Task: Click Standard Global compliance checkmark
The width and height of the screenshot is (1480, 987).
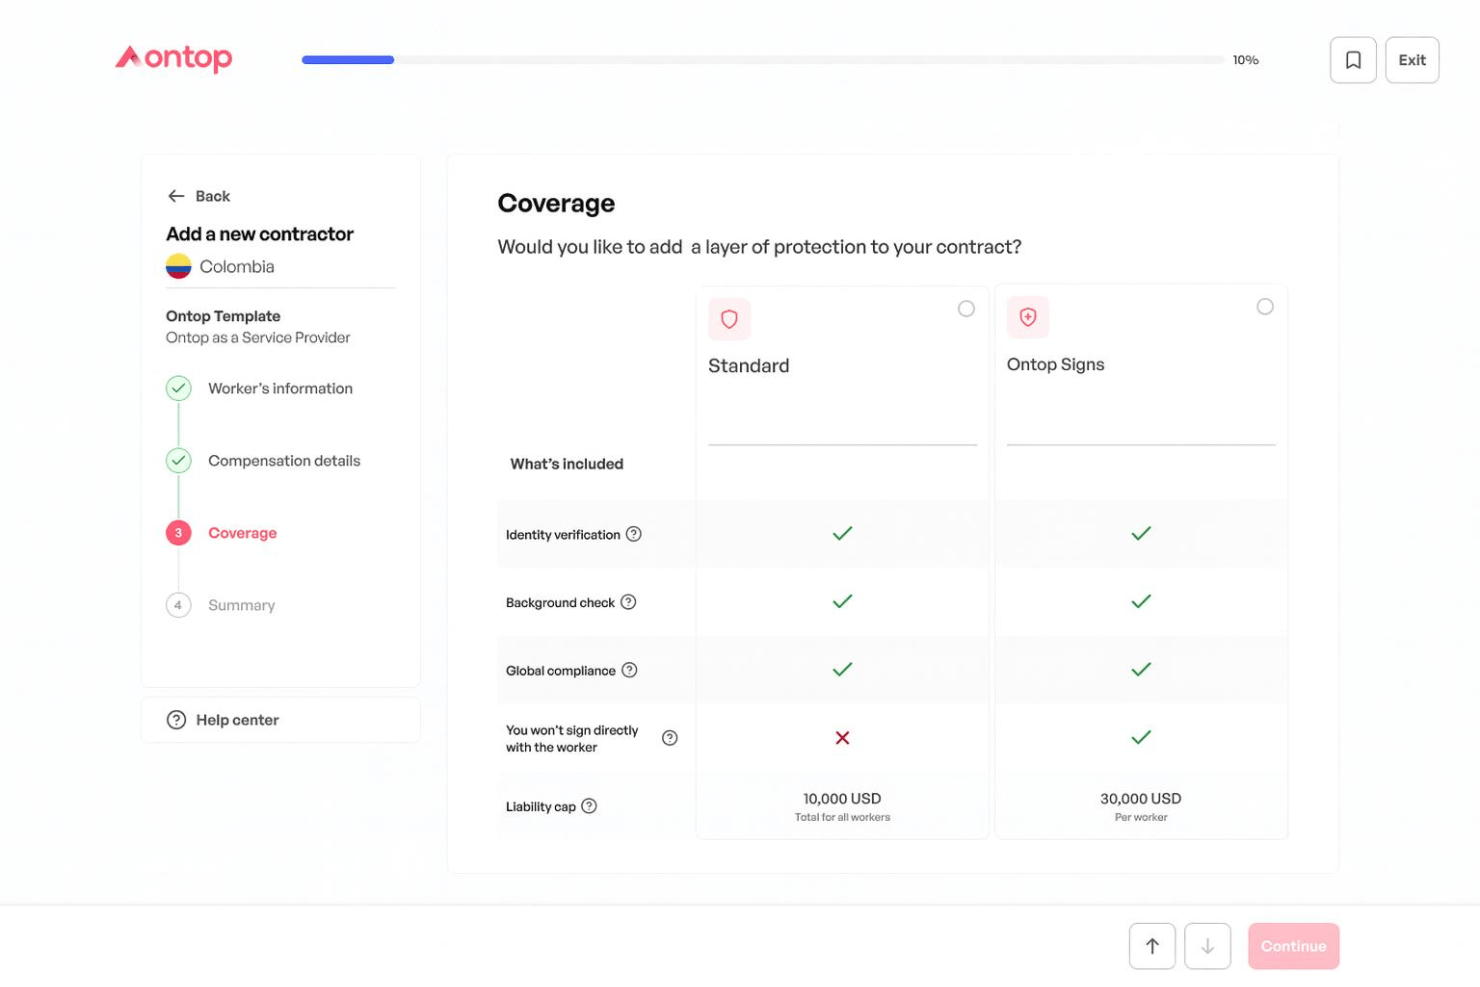Action: click(x=842, y=669)
